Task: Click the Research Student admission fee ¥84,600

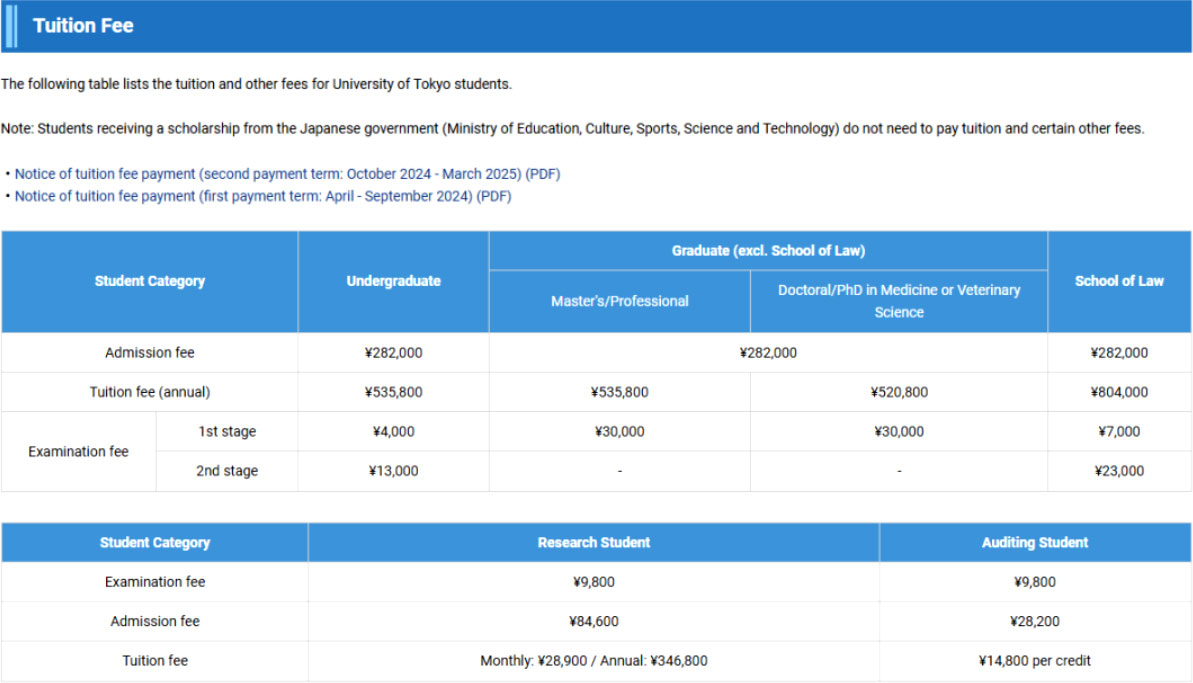Action: [593, 622]
